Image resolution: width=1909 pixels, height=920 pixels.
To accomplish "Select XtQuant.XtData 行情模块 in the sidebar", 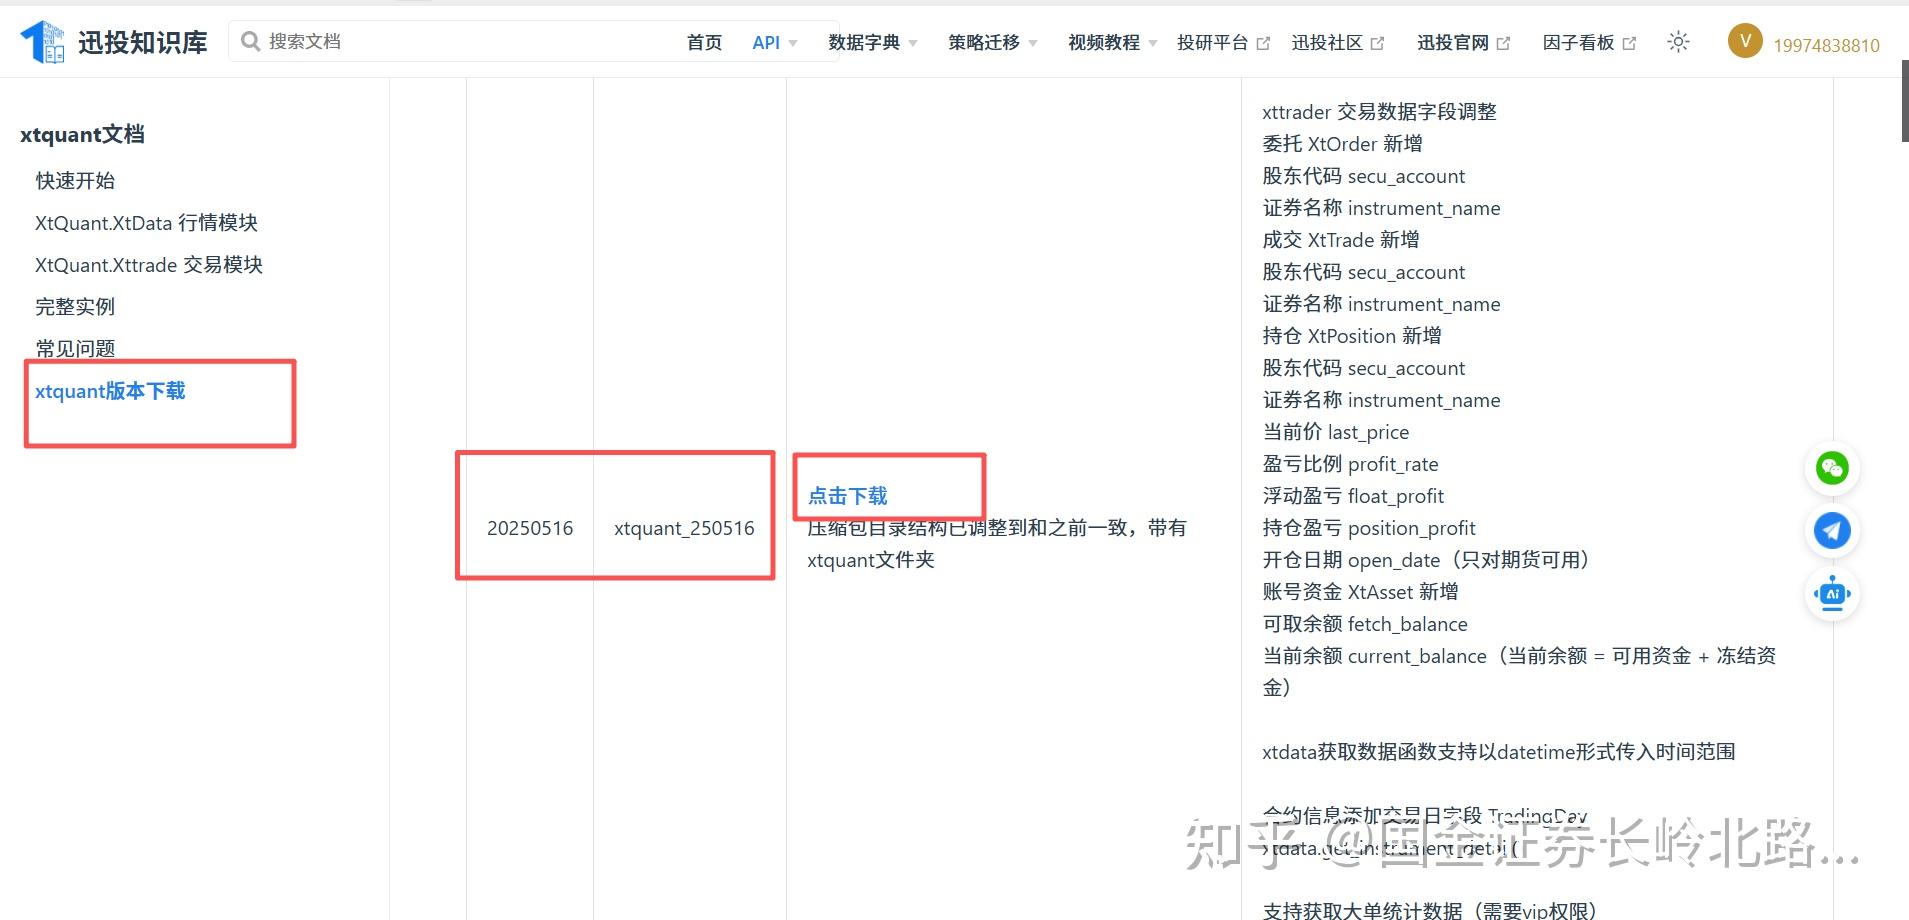I will tap(146, 223).
